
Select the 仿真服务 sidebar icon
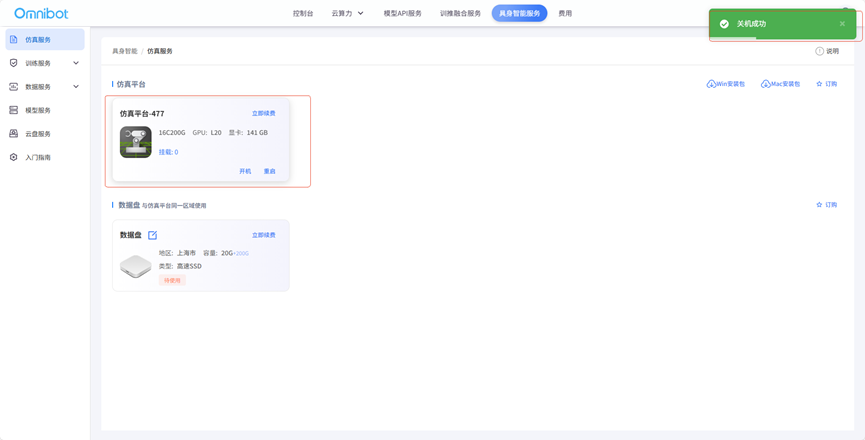click(14, 40)
